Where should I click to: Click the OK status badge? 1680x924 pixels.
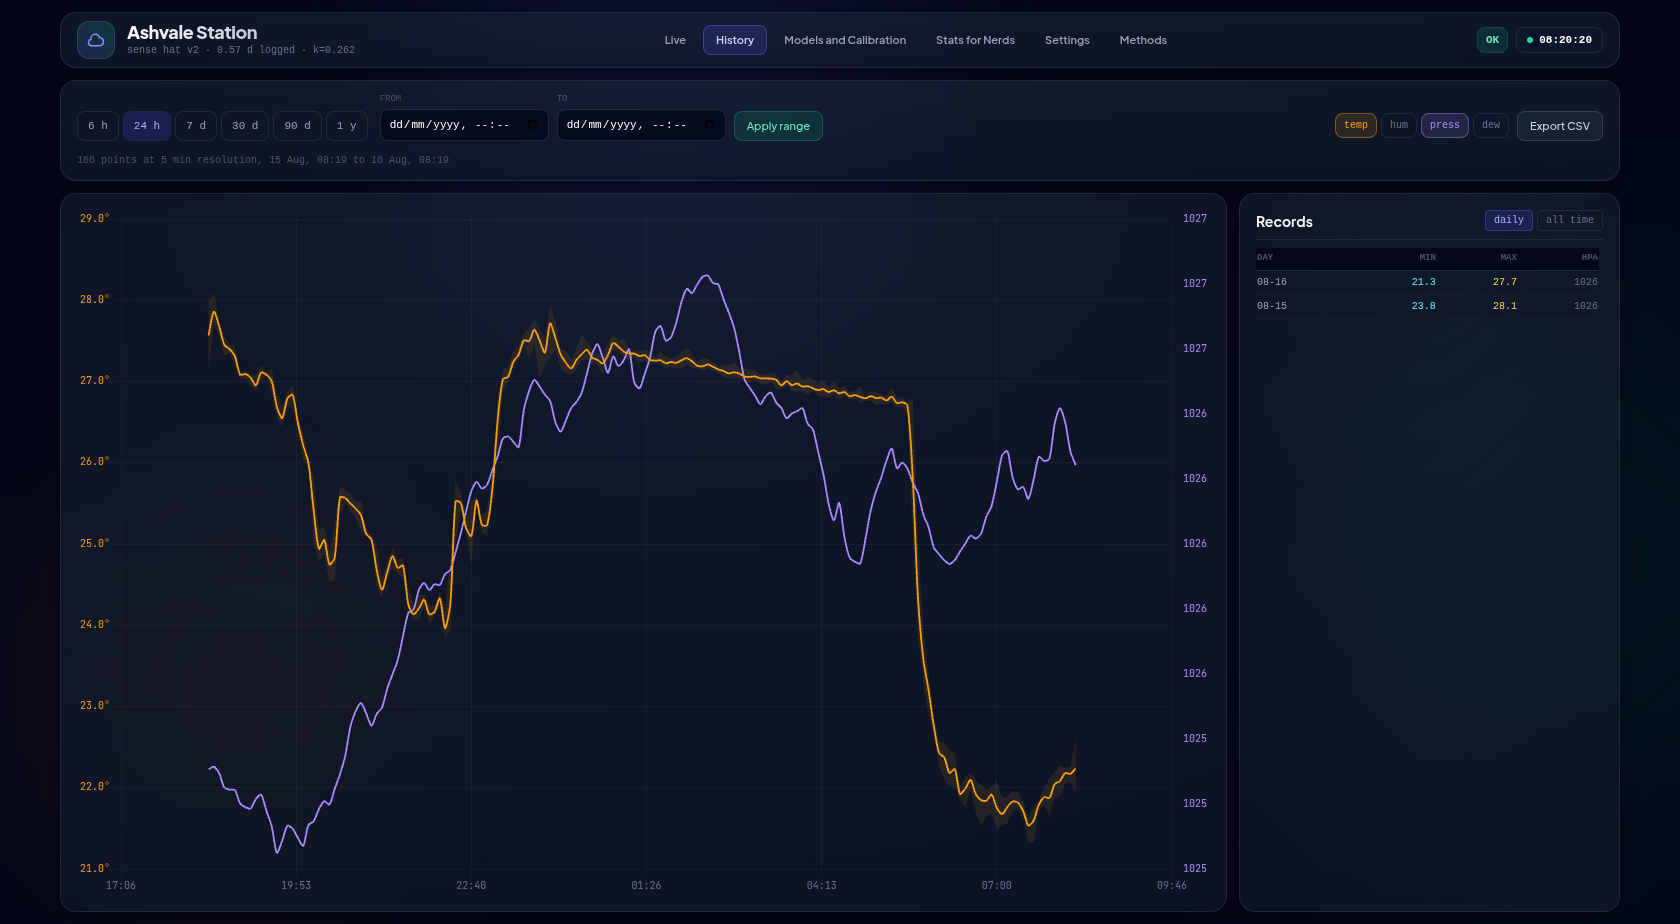tap(1492, 40)
